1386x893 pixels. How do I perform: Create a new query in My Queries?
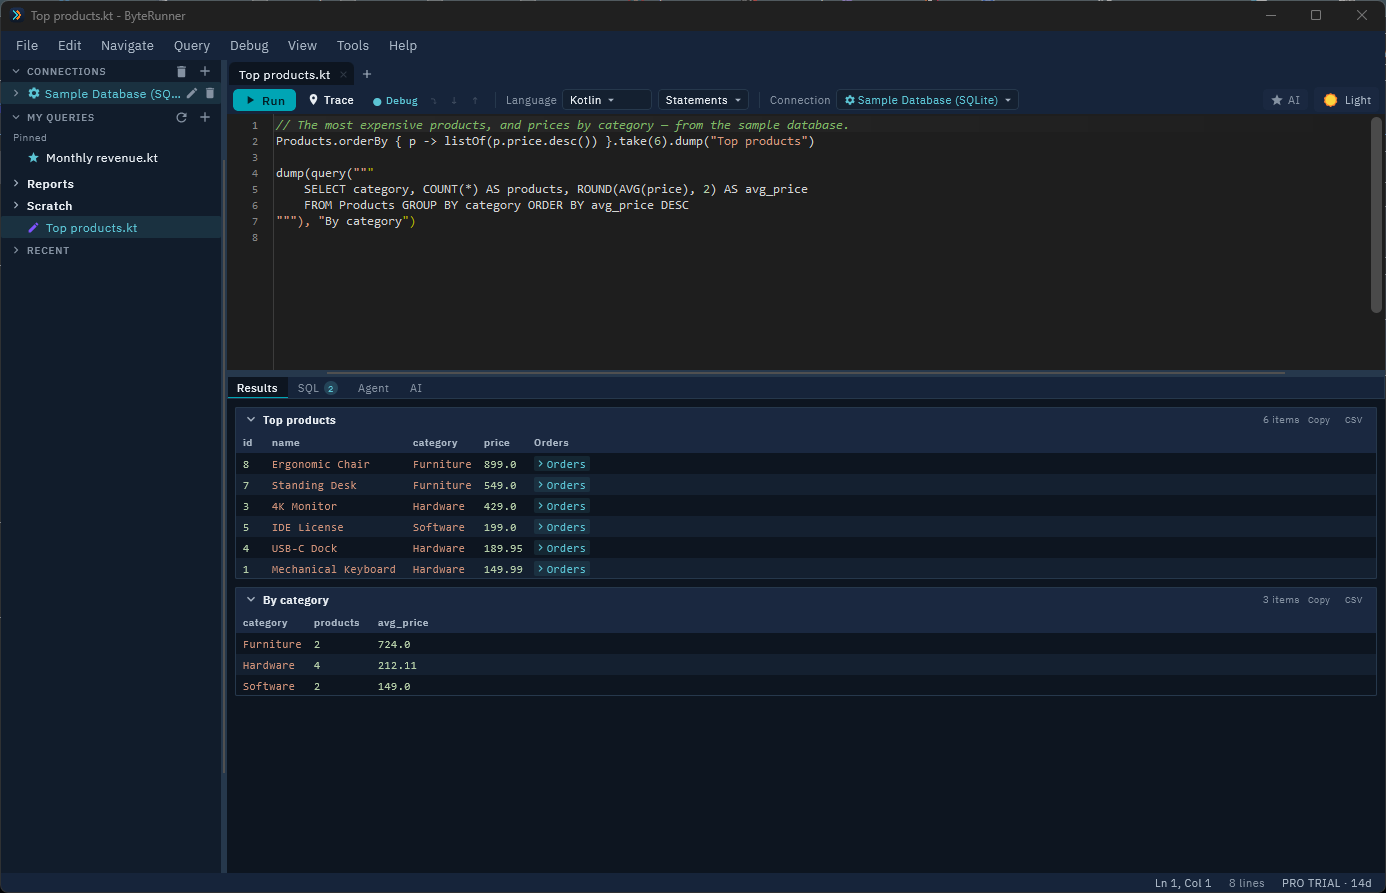click(x=205, y=117)
